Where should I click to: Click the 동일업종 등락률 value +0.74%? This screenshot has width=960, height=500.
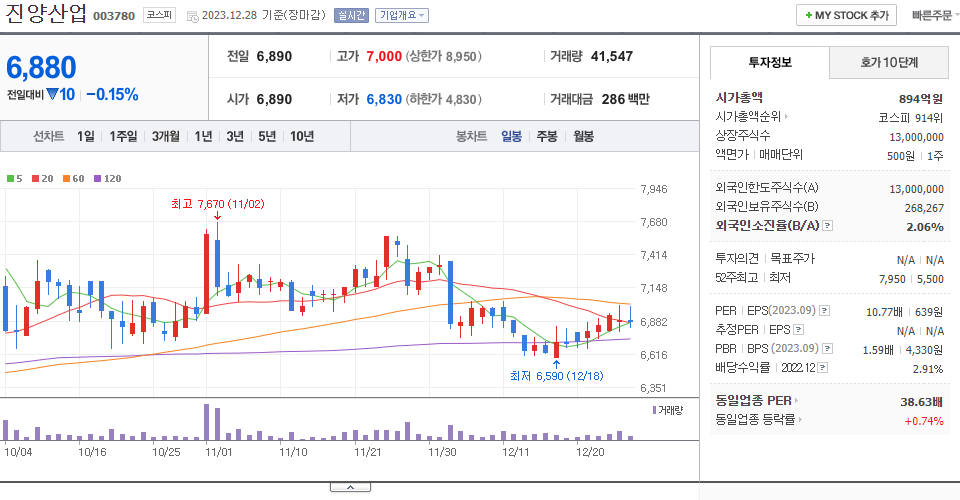click(x=924, y=421)
